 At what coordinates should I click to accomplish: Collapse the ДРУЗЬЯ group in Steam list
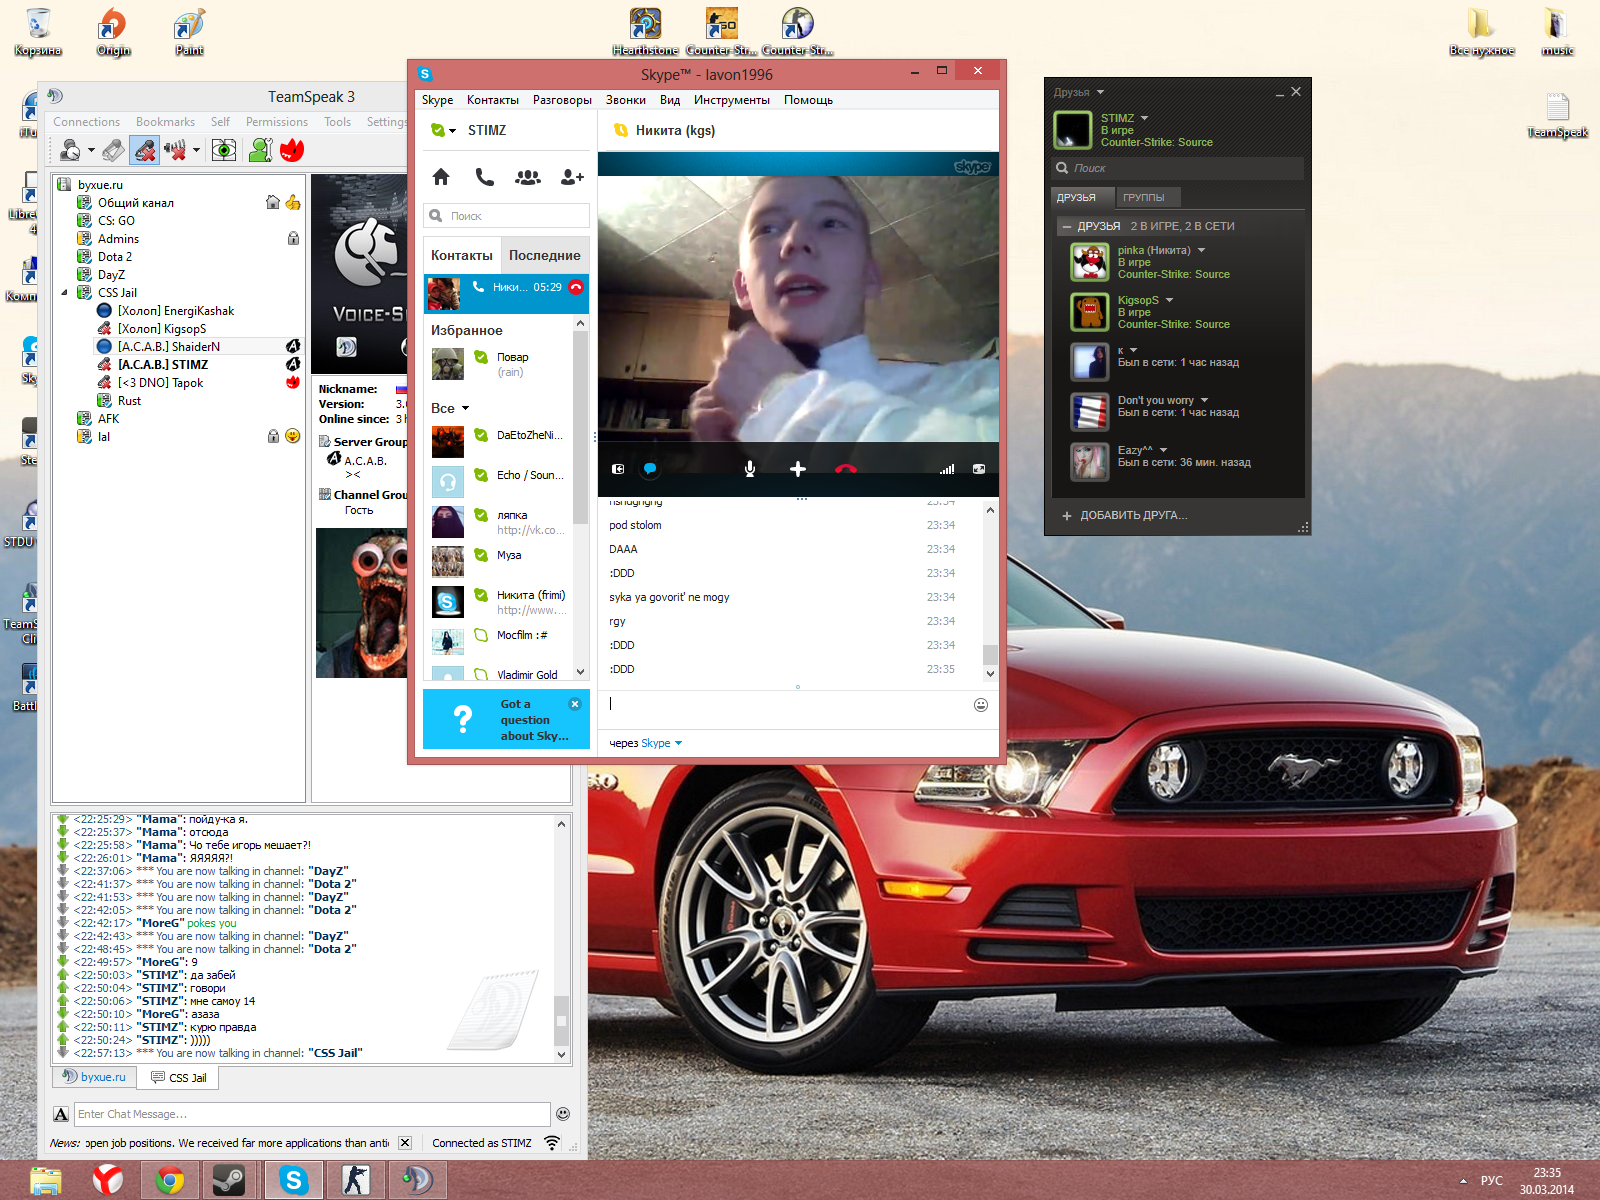click(x=1067, y=227)
